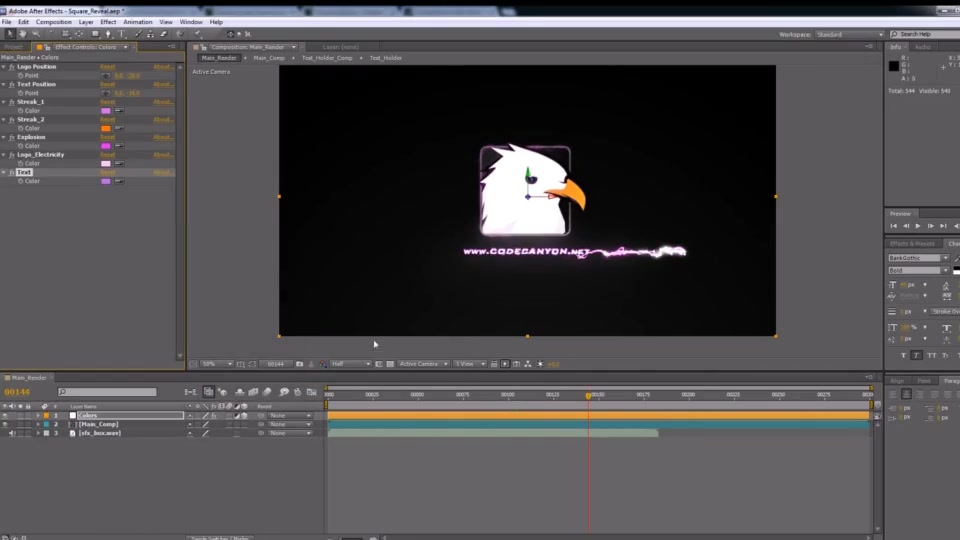The height and width of the screenshot is (540, 960).
Task: Click About for Streak_1 effect
Action: click(162, 102)
